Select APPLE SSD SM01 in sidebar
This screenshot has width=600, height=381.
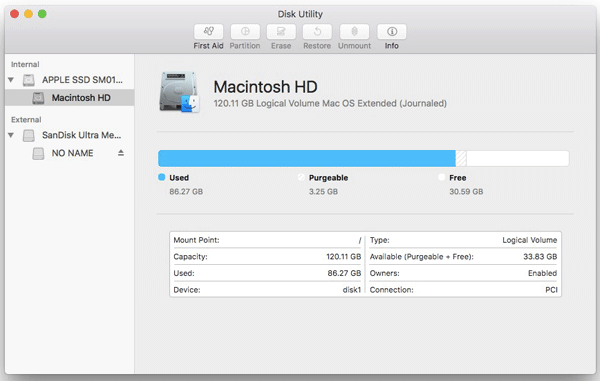82,80
